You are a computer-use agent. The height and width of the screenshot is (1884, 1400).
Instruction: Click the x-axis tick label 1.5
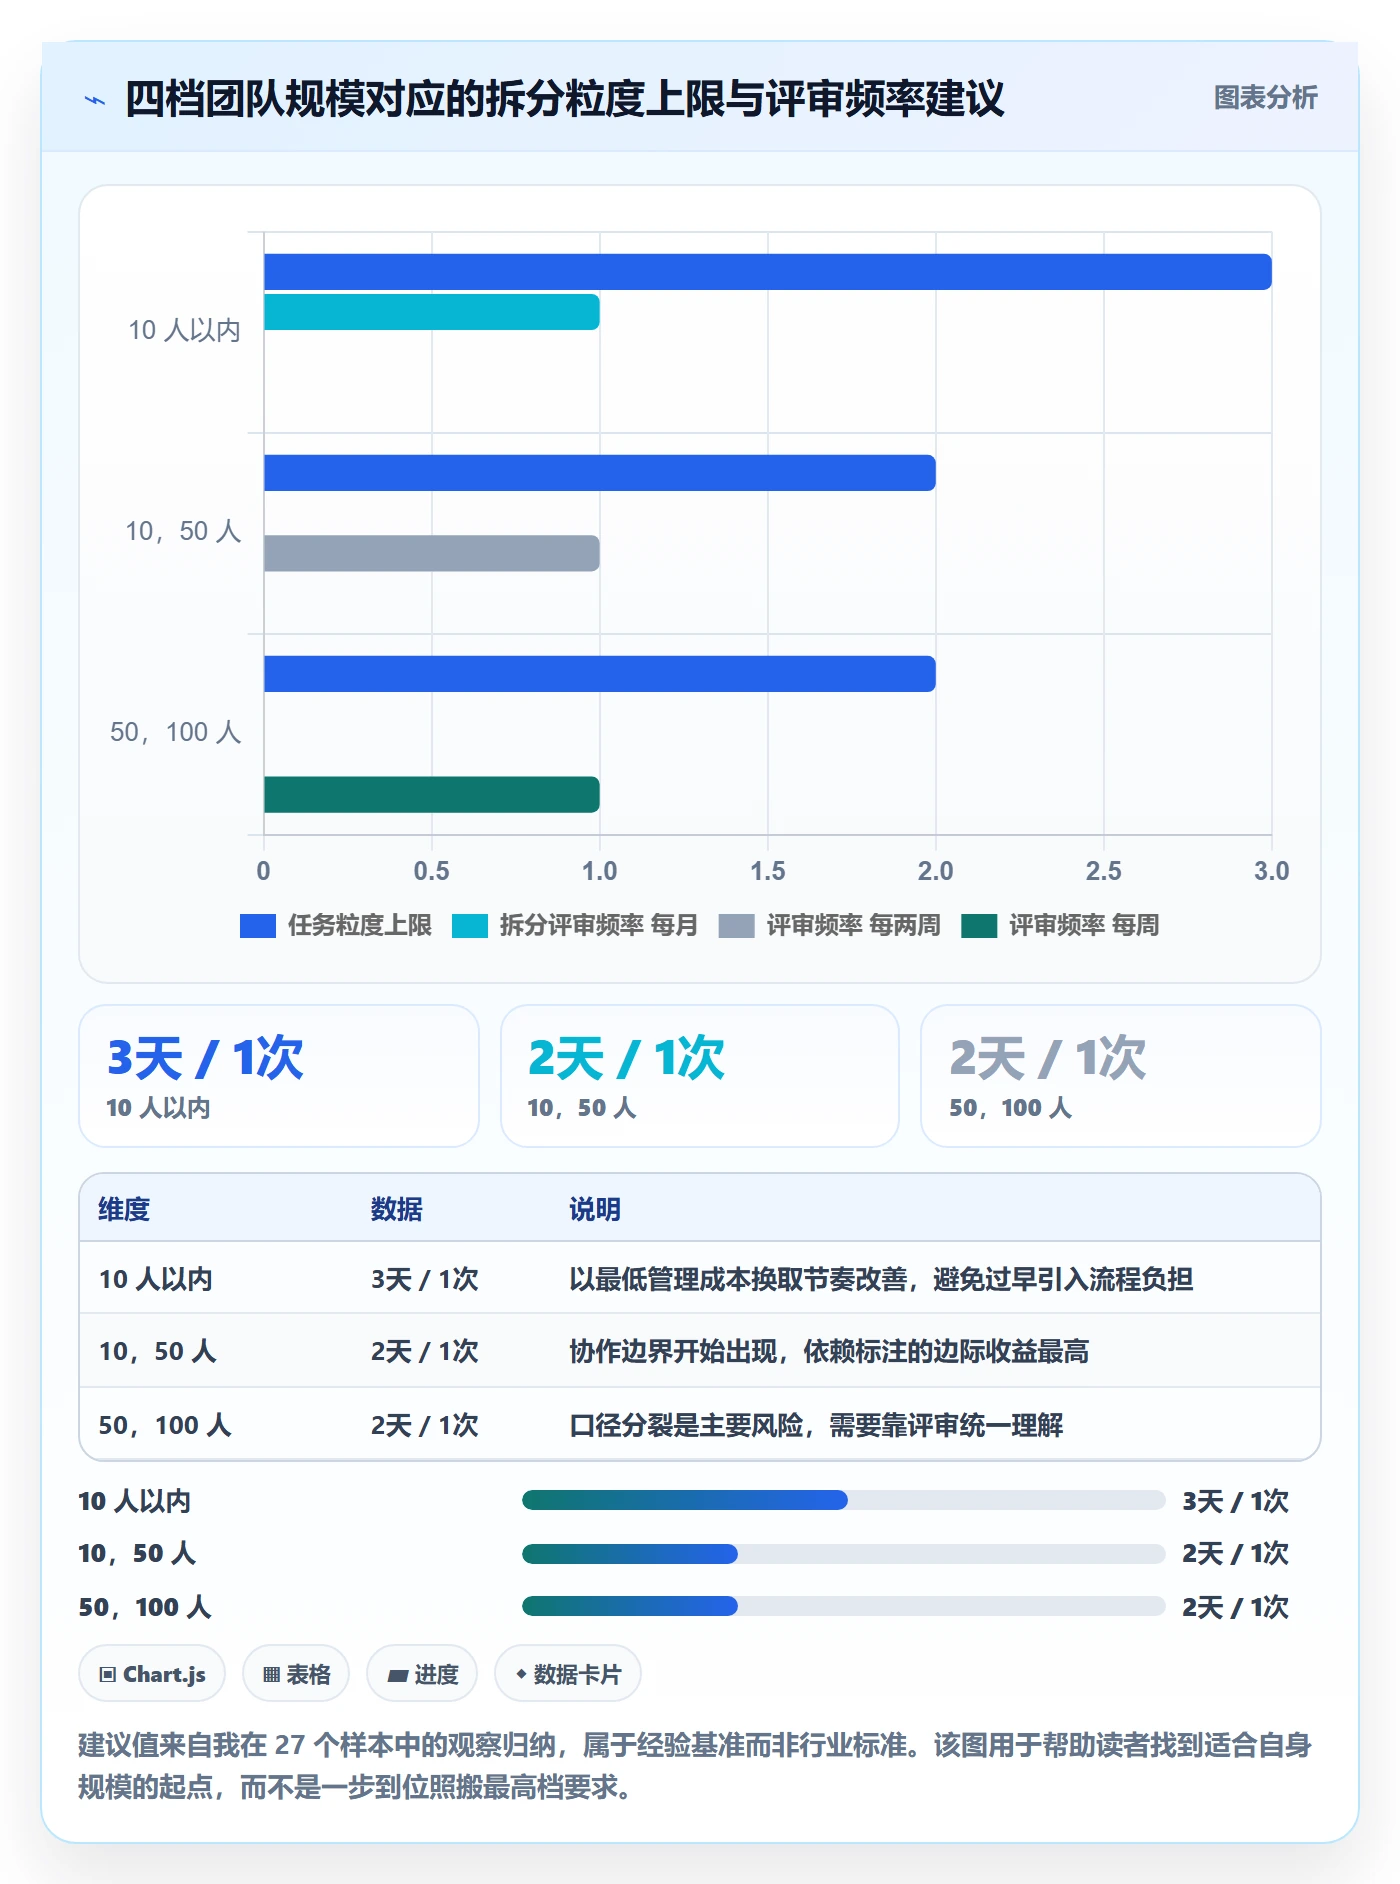click(768, 871)
